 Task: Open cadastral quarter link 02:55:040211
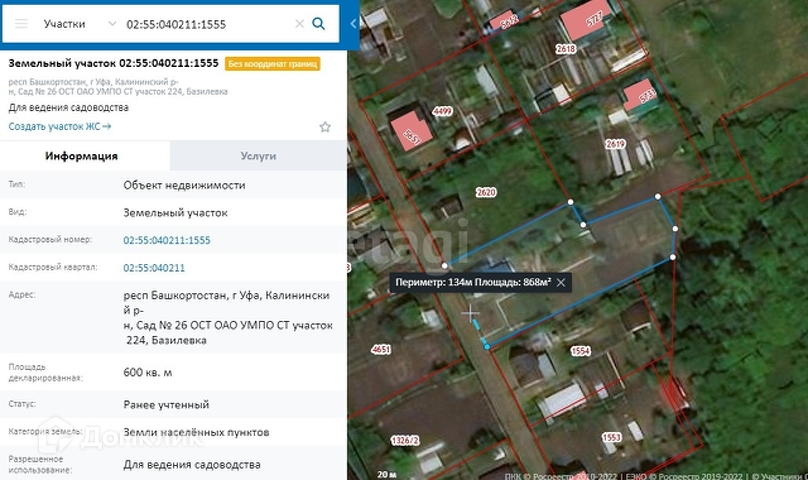(154, 268)
